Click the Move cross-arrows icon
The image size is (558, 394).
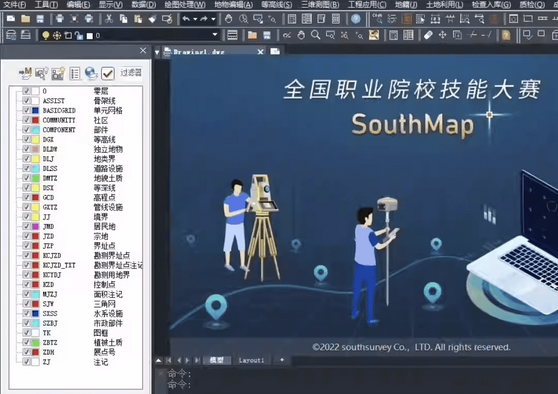click(x=442, y=35)
